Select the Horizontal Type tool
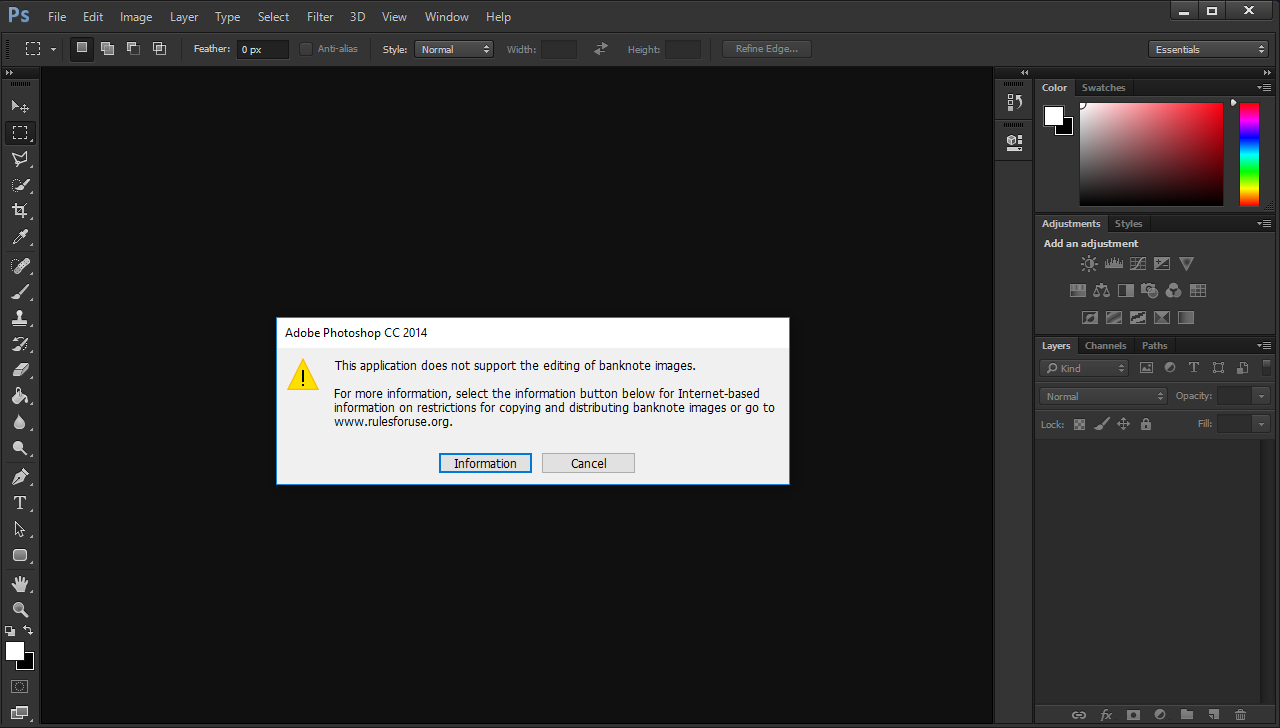 click(20, 503)
